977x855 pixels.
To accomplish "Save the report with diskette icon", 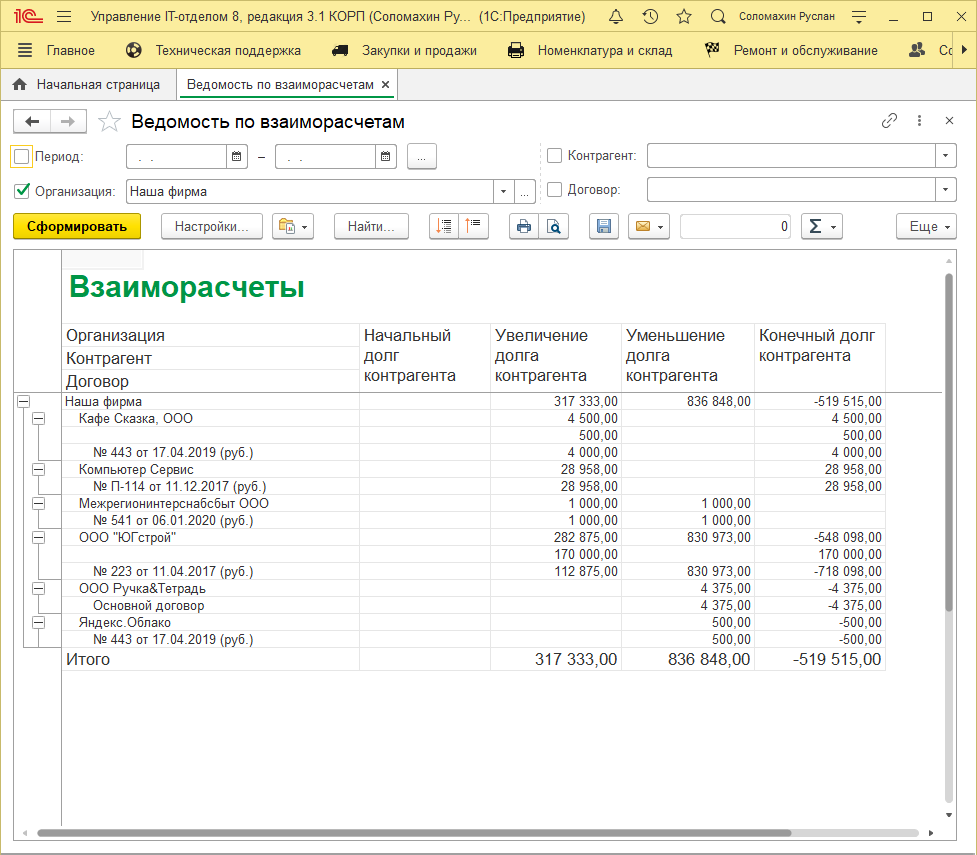I will point(603,227).
